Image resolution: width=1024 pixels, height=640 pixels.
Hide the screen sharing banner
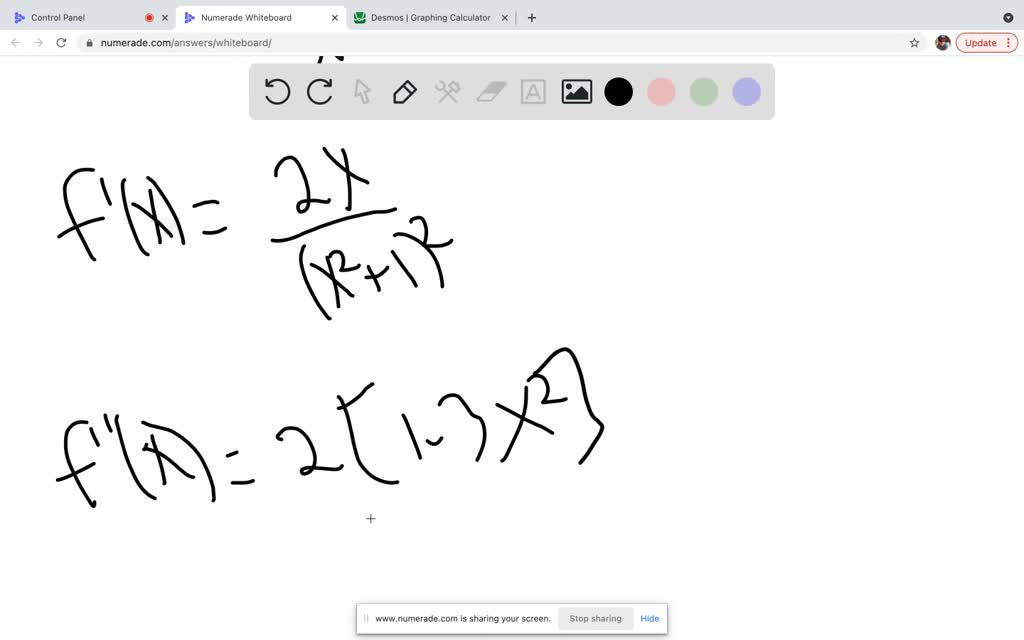click(x=649, y=618)
